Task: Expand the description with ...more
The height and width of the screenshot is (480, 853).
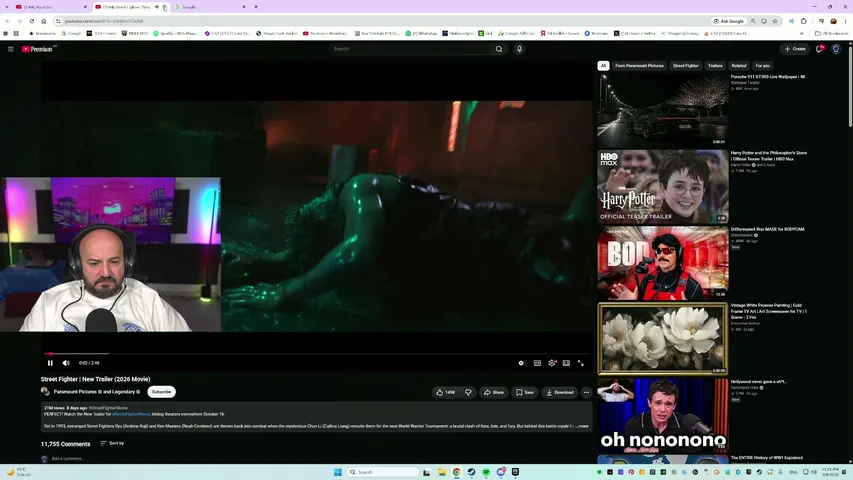Action: pyautogui.click(x=583, y=426)
